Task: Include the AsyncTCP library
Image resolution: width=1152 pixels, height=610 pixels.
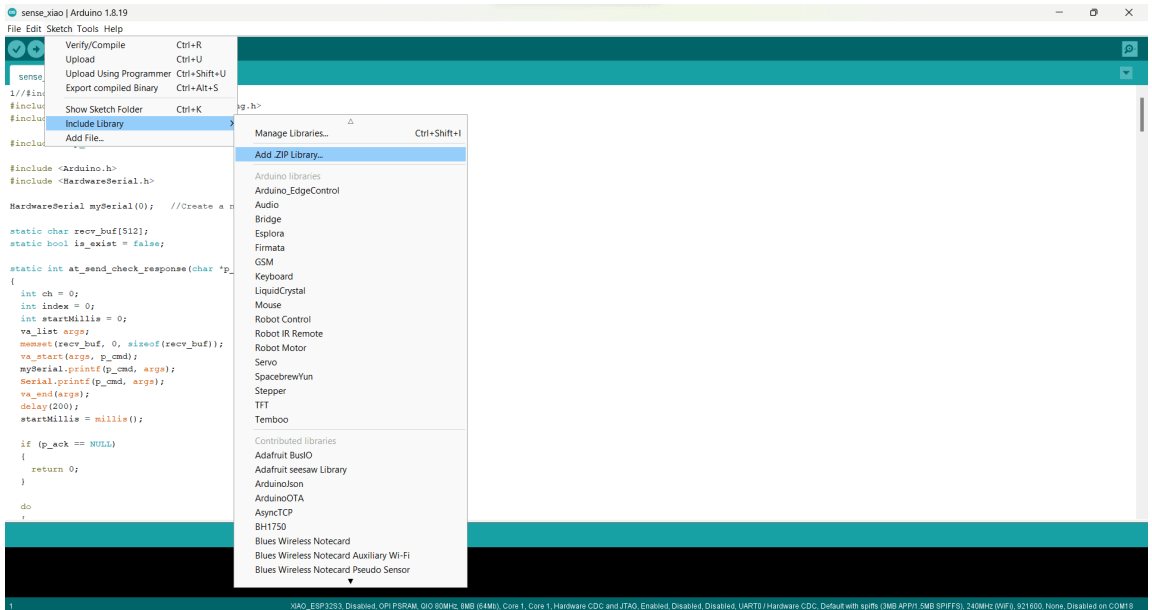Action: pos(350,513)
